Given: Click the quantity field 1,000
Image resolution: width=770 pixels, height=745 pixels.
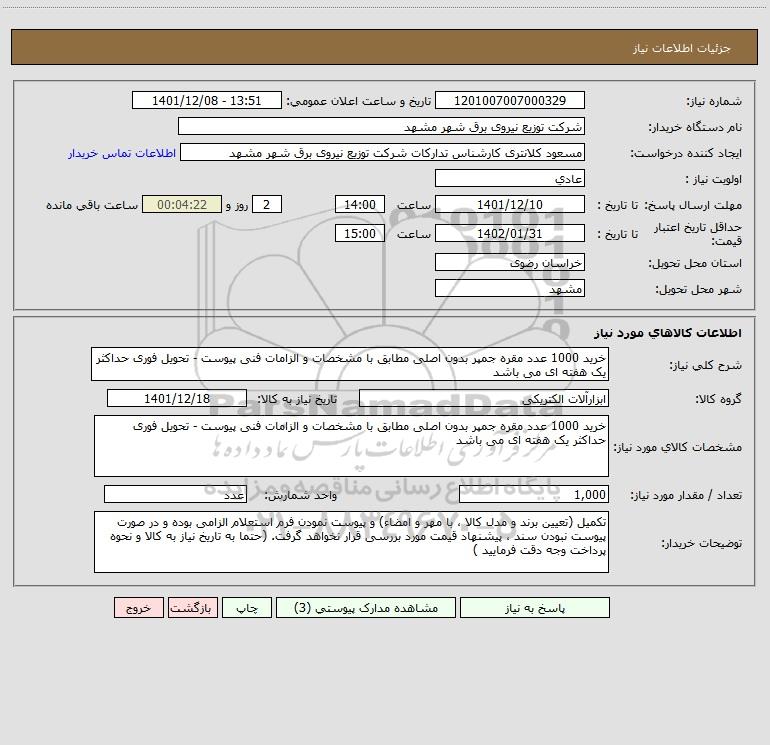Looking at the screenshot, I should coord(534,495).
